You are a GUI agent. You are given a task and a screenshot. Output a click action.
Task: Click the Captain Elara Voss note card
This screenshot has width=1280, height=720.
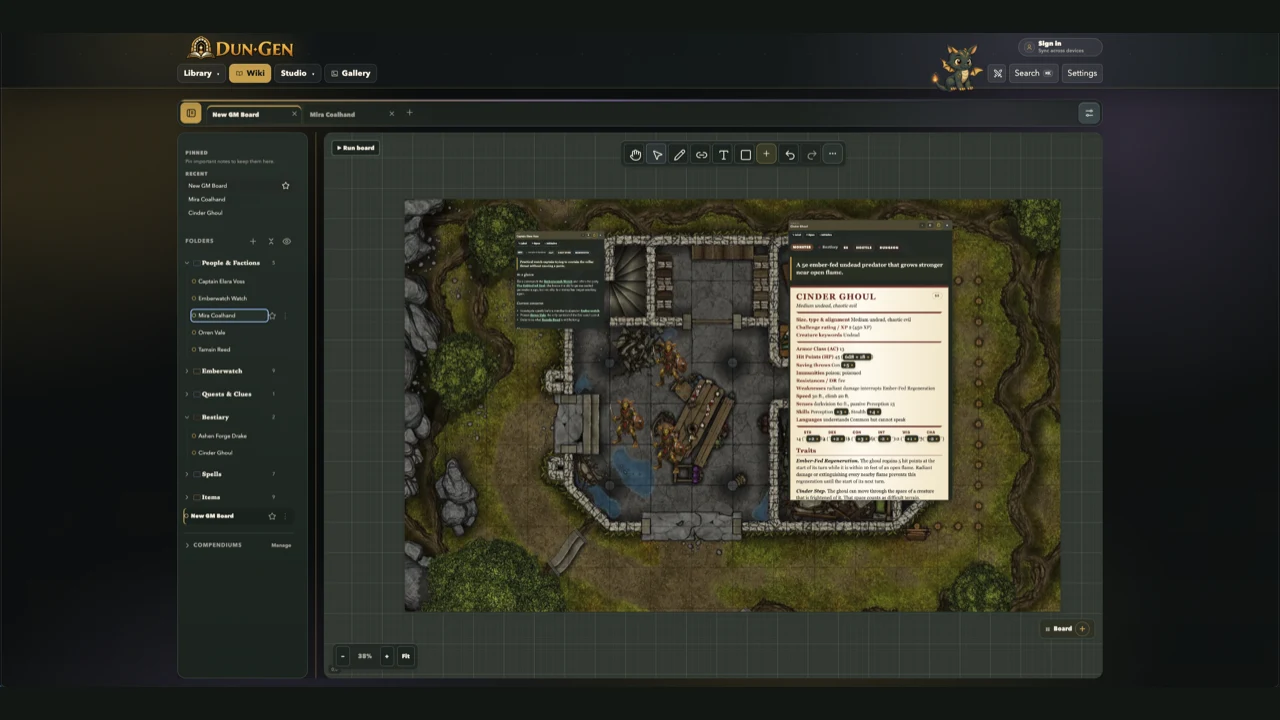(559, 282)
